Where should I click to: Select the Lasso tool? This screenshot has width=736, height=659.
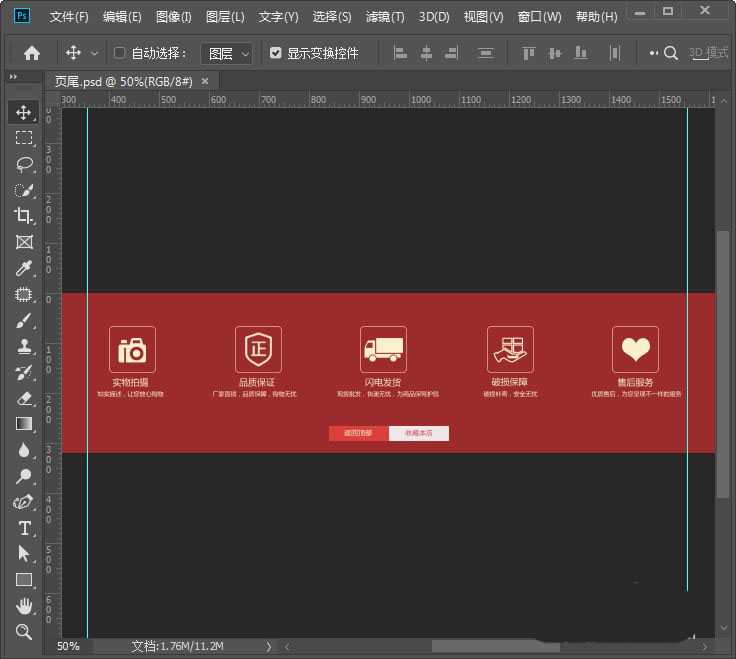(24, 164)
